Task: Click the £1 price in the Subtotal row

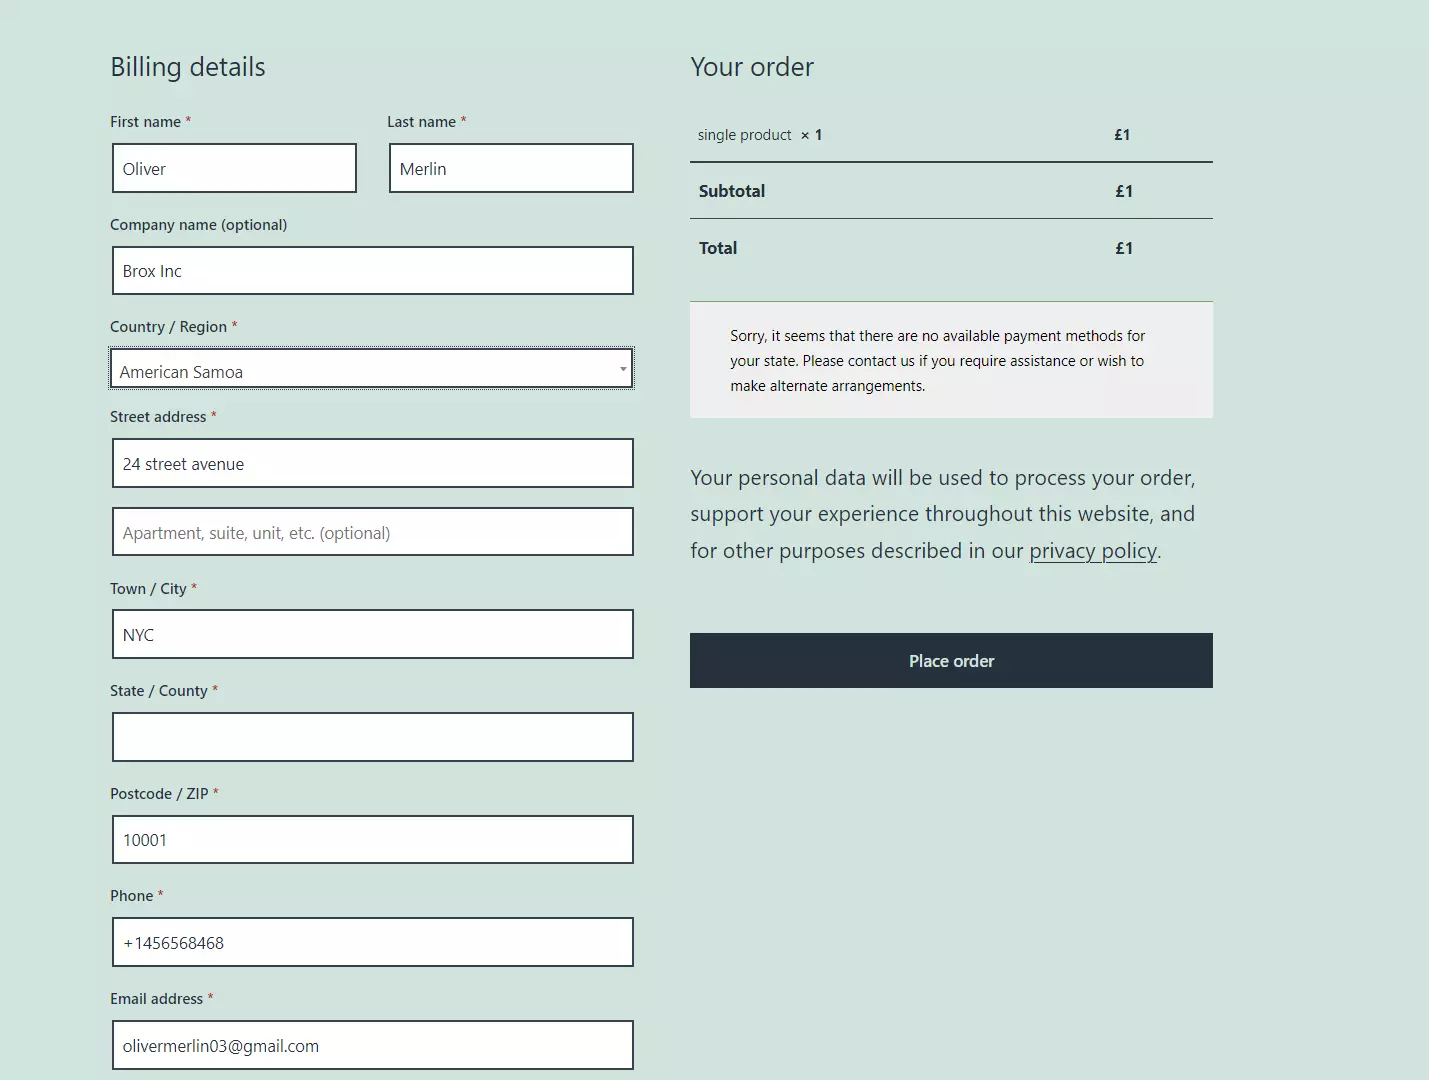Action: tap(1124, 191)
